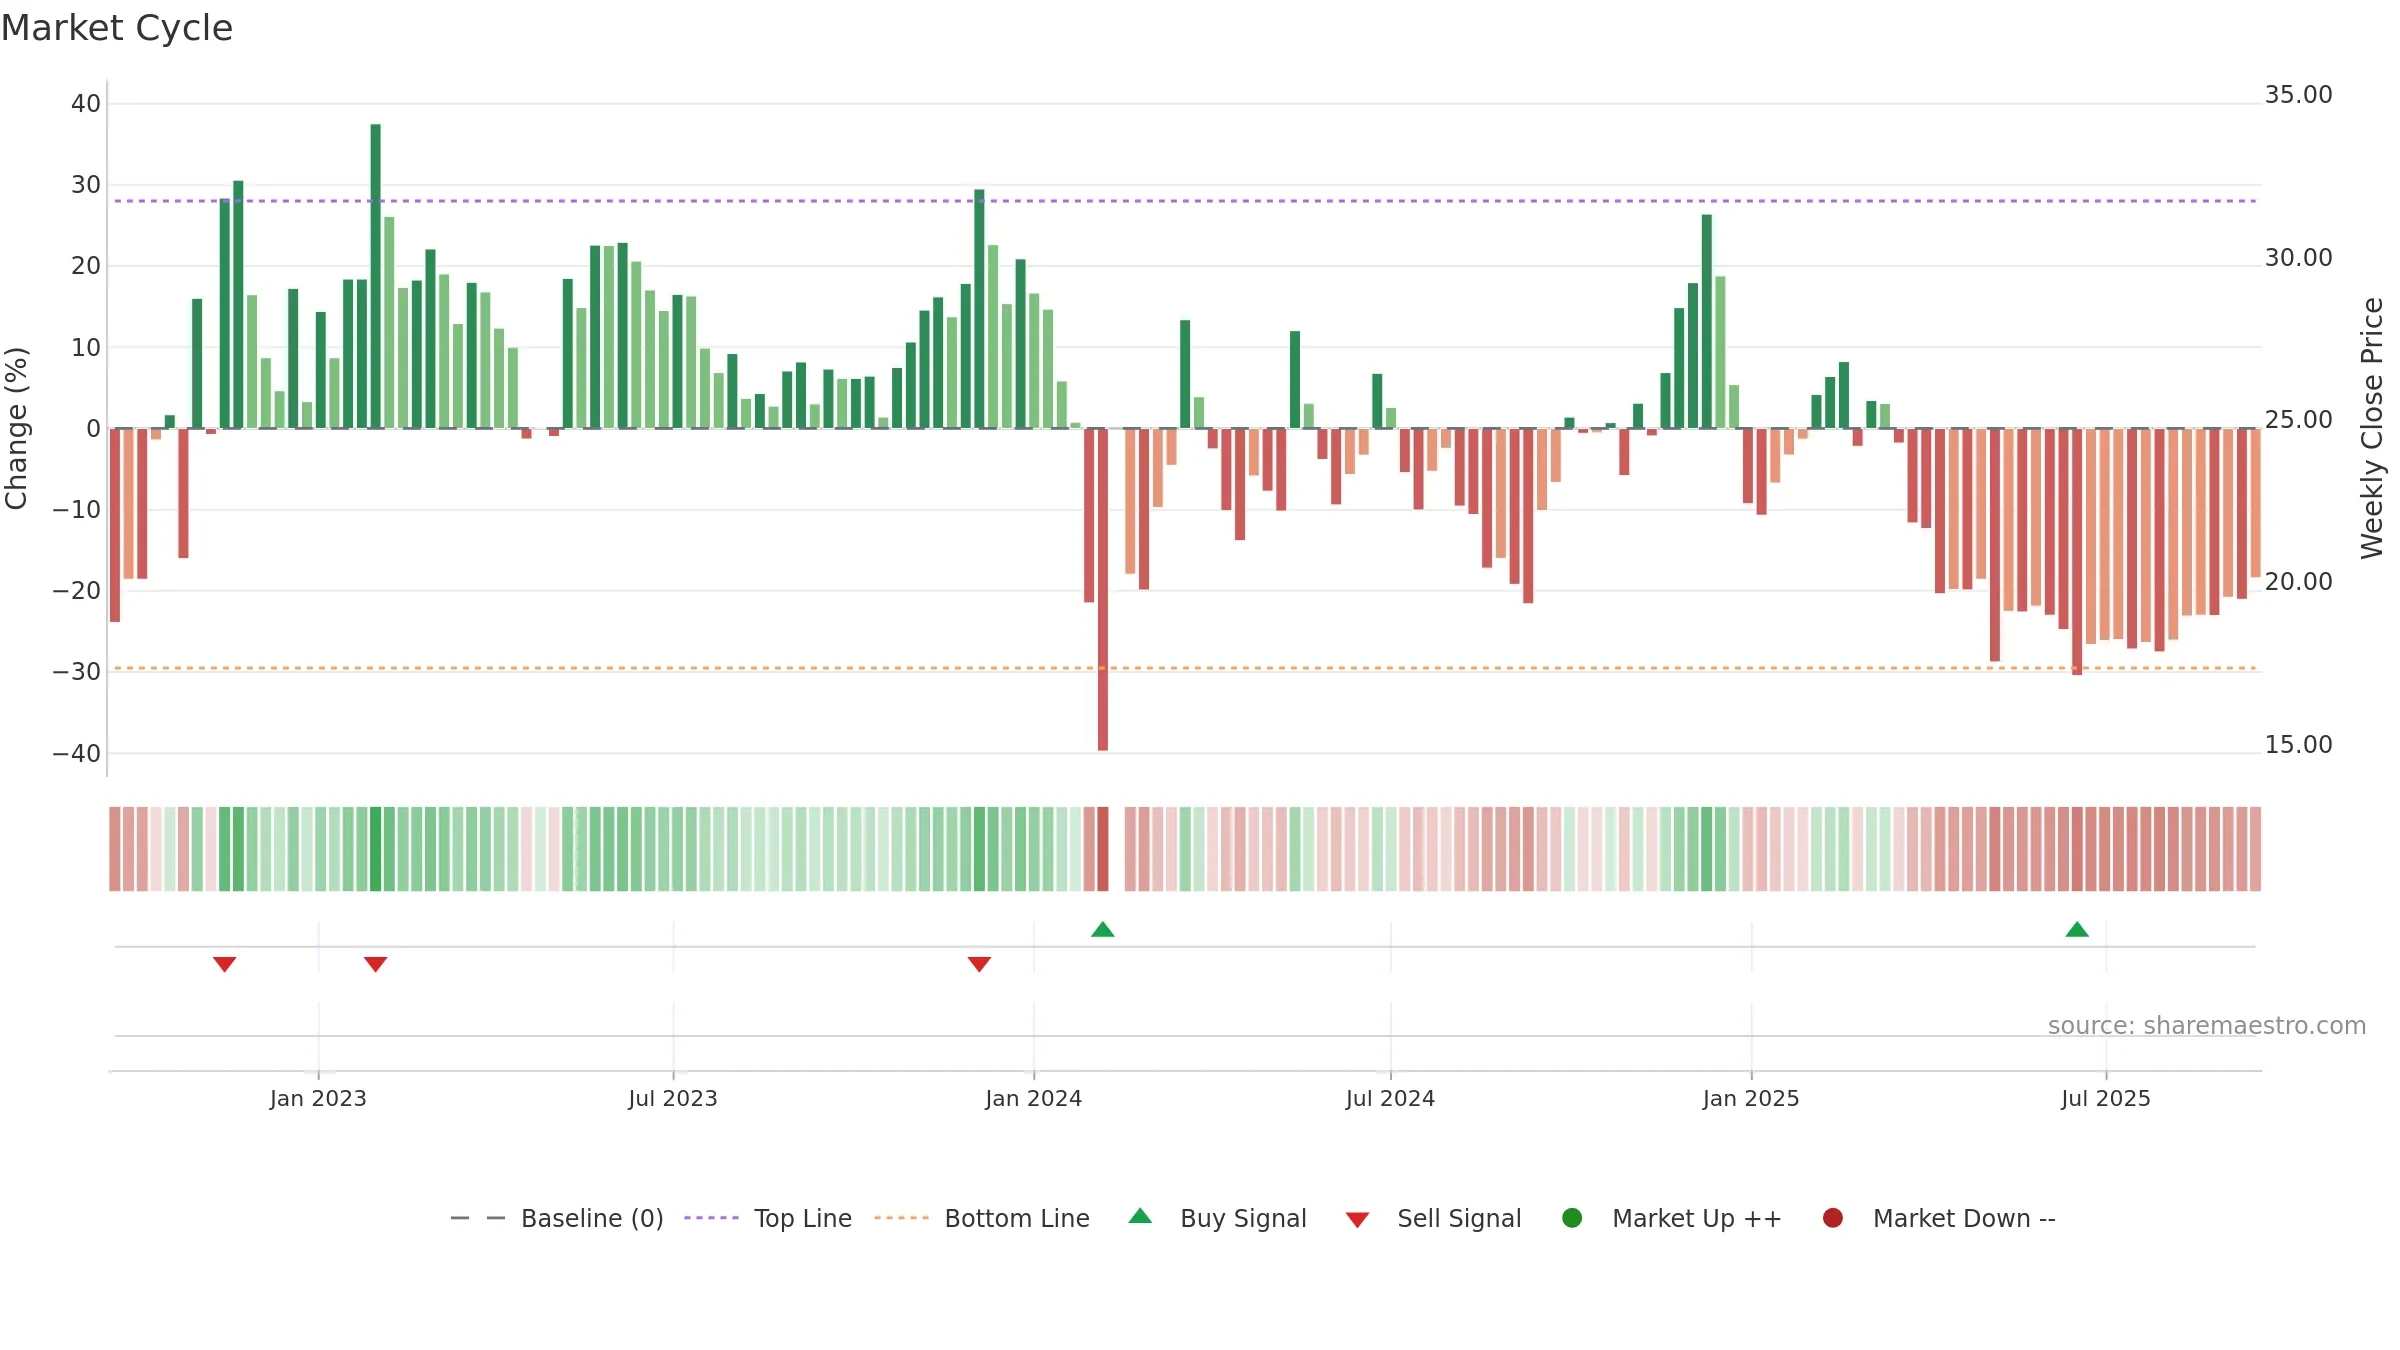2400x1350 pixels.
Task: Click the deepest red bar reaching -40 percent
Action: click(1103, 589)
